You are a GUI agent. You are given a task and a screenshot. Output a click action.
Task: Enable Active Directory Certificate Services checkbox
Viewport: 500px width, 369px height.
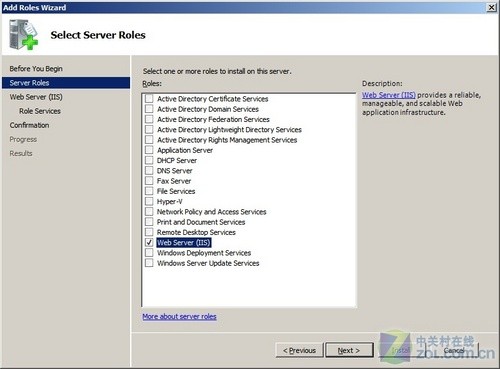tap(149, 99)
